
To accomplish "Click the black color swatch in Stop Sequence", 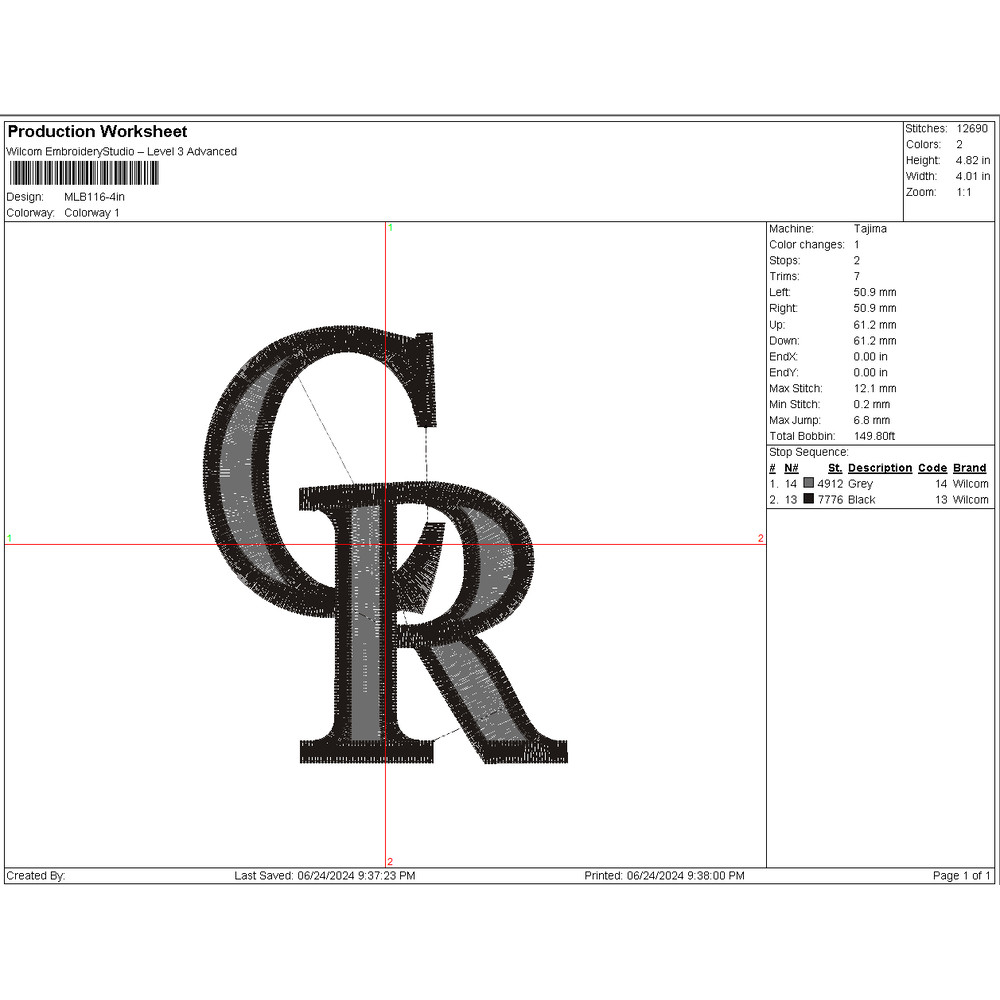I will click(808, 500).
